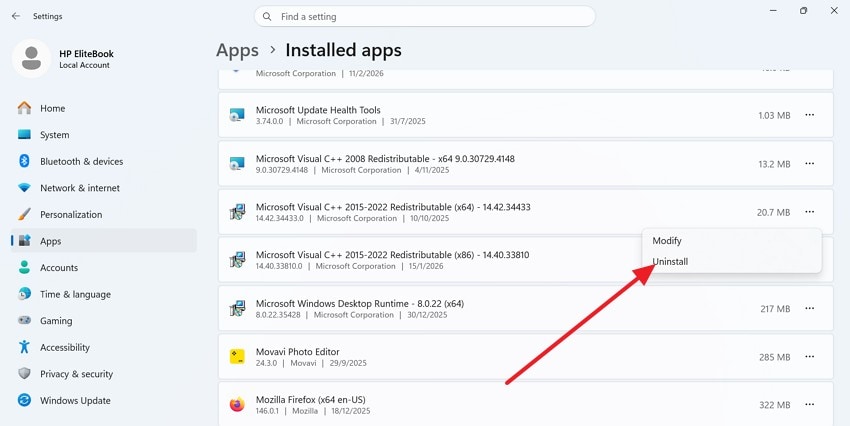Open more options for Windows Desktop Runtime

809,308
